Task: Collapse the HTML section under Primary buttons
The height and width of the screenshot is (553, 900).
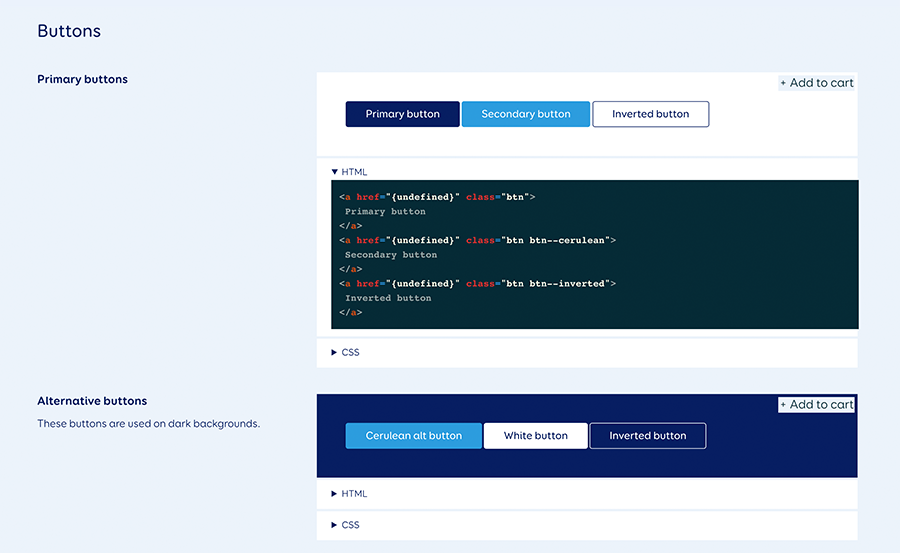Action: point(349,172)
